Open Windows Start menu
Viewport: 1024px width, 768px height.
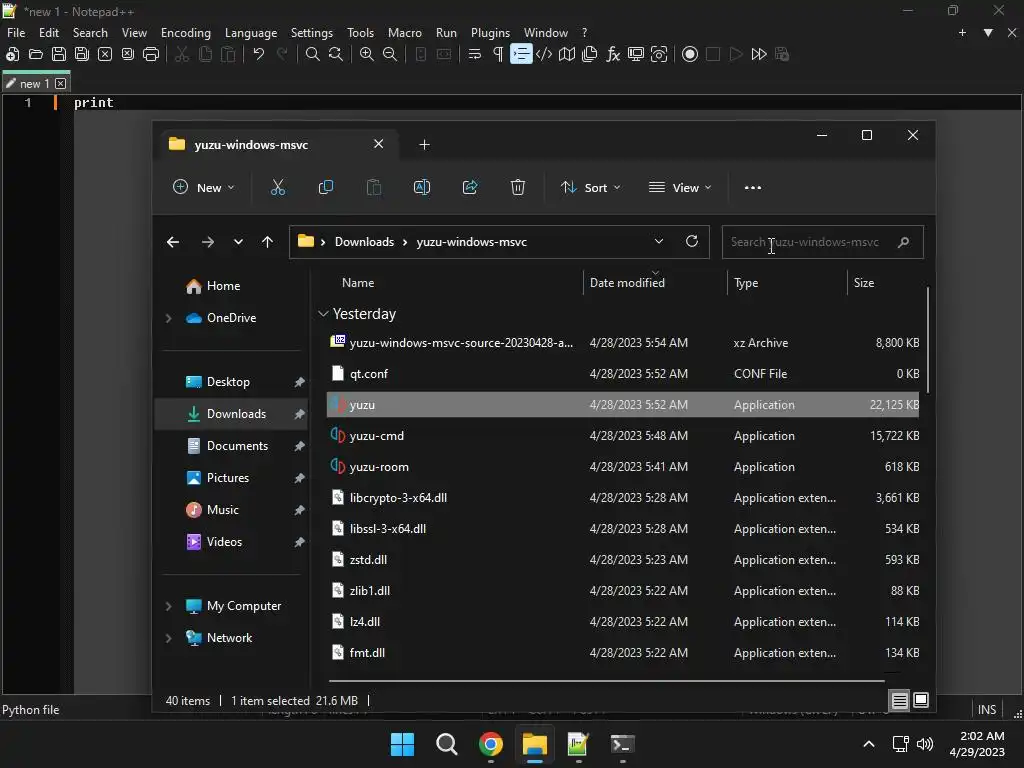[x=402, y=744]
